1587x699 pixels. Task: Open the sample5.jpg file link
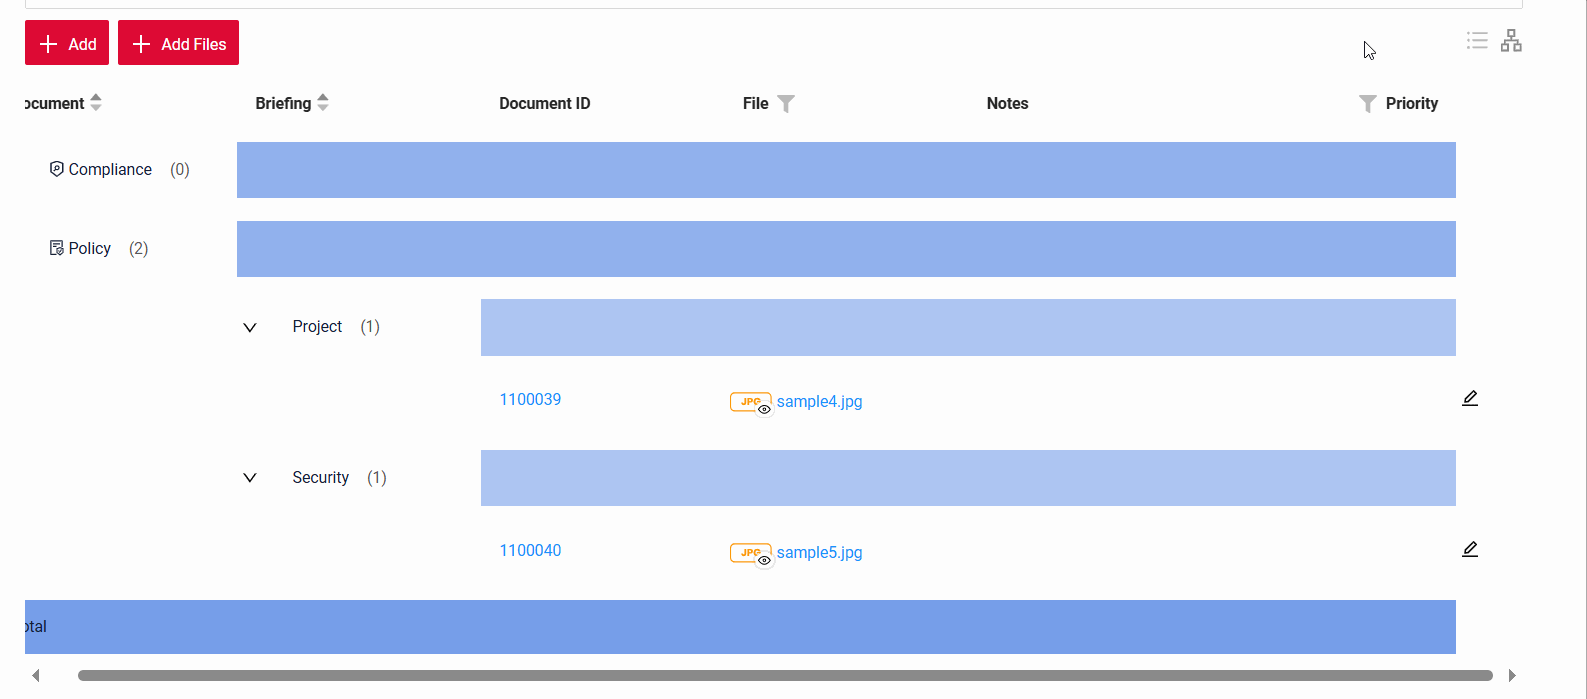pyautogui.click(x=819, y=553)
